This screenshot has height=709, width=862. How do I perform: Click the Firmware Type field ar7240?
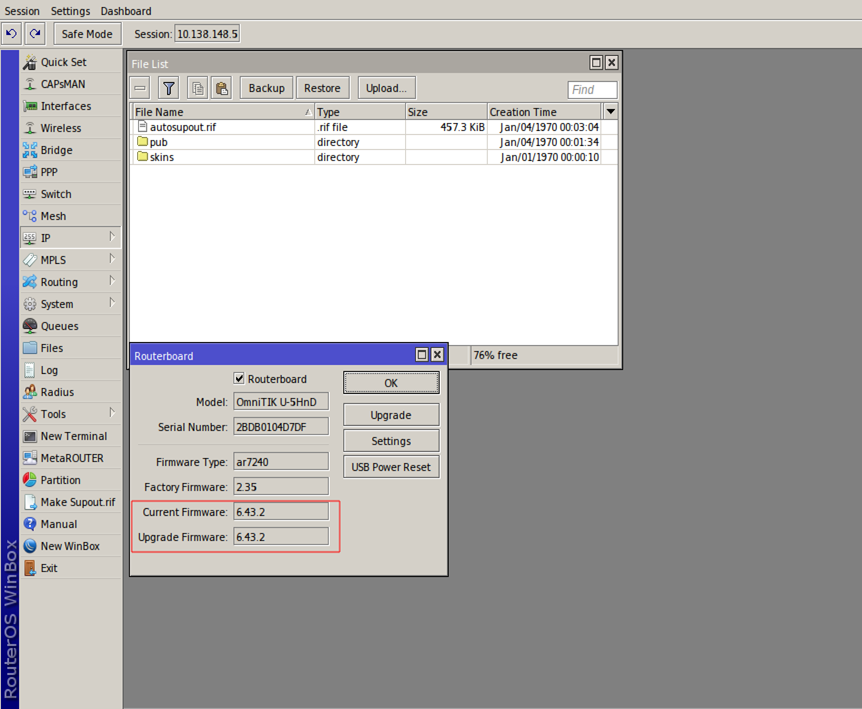pos(281,462)
